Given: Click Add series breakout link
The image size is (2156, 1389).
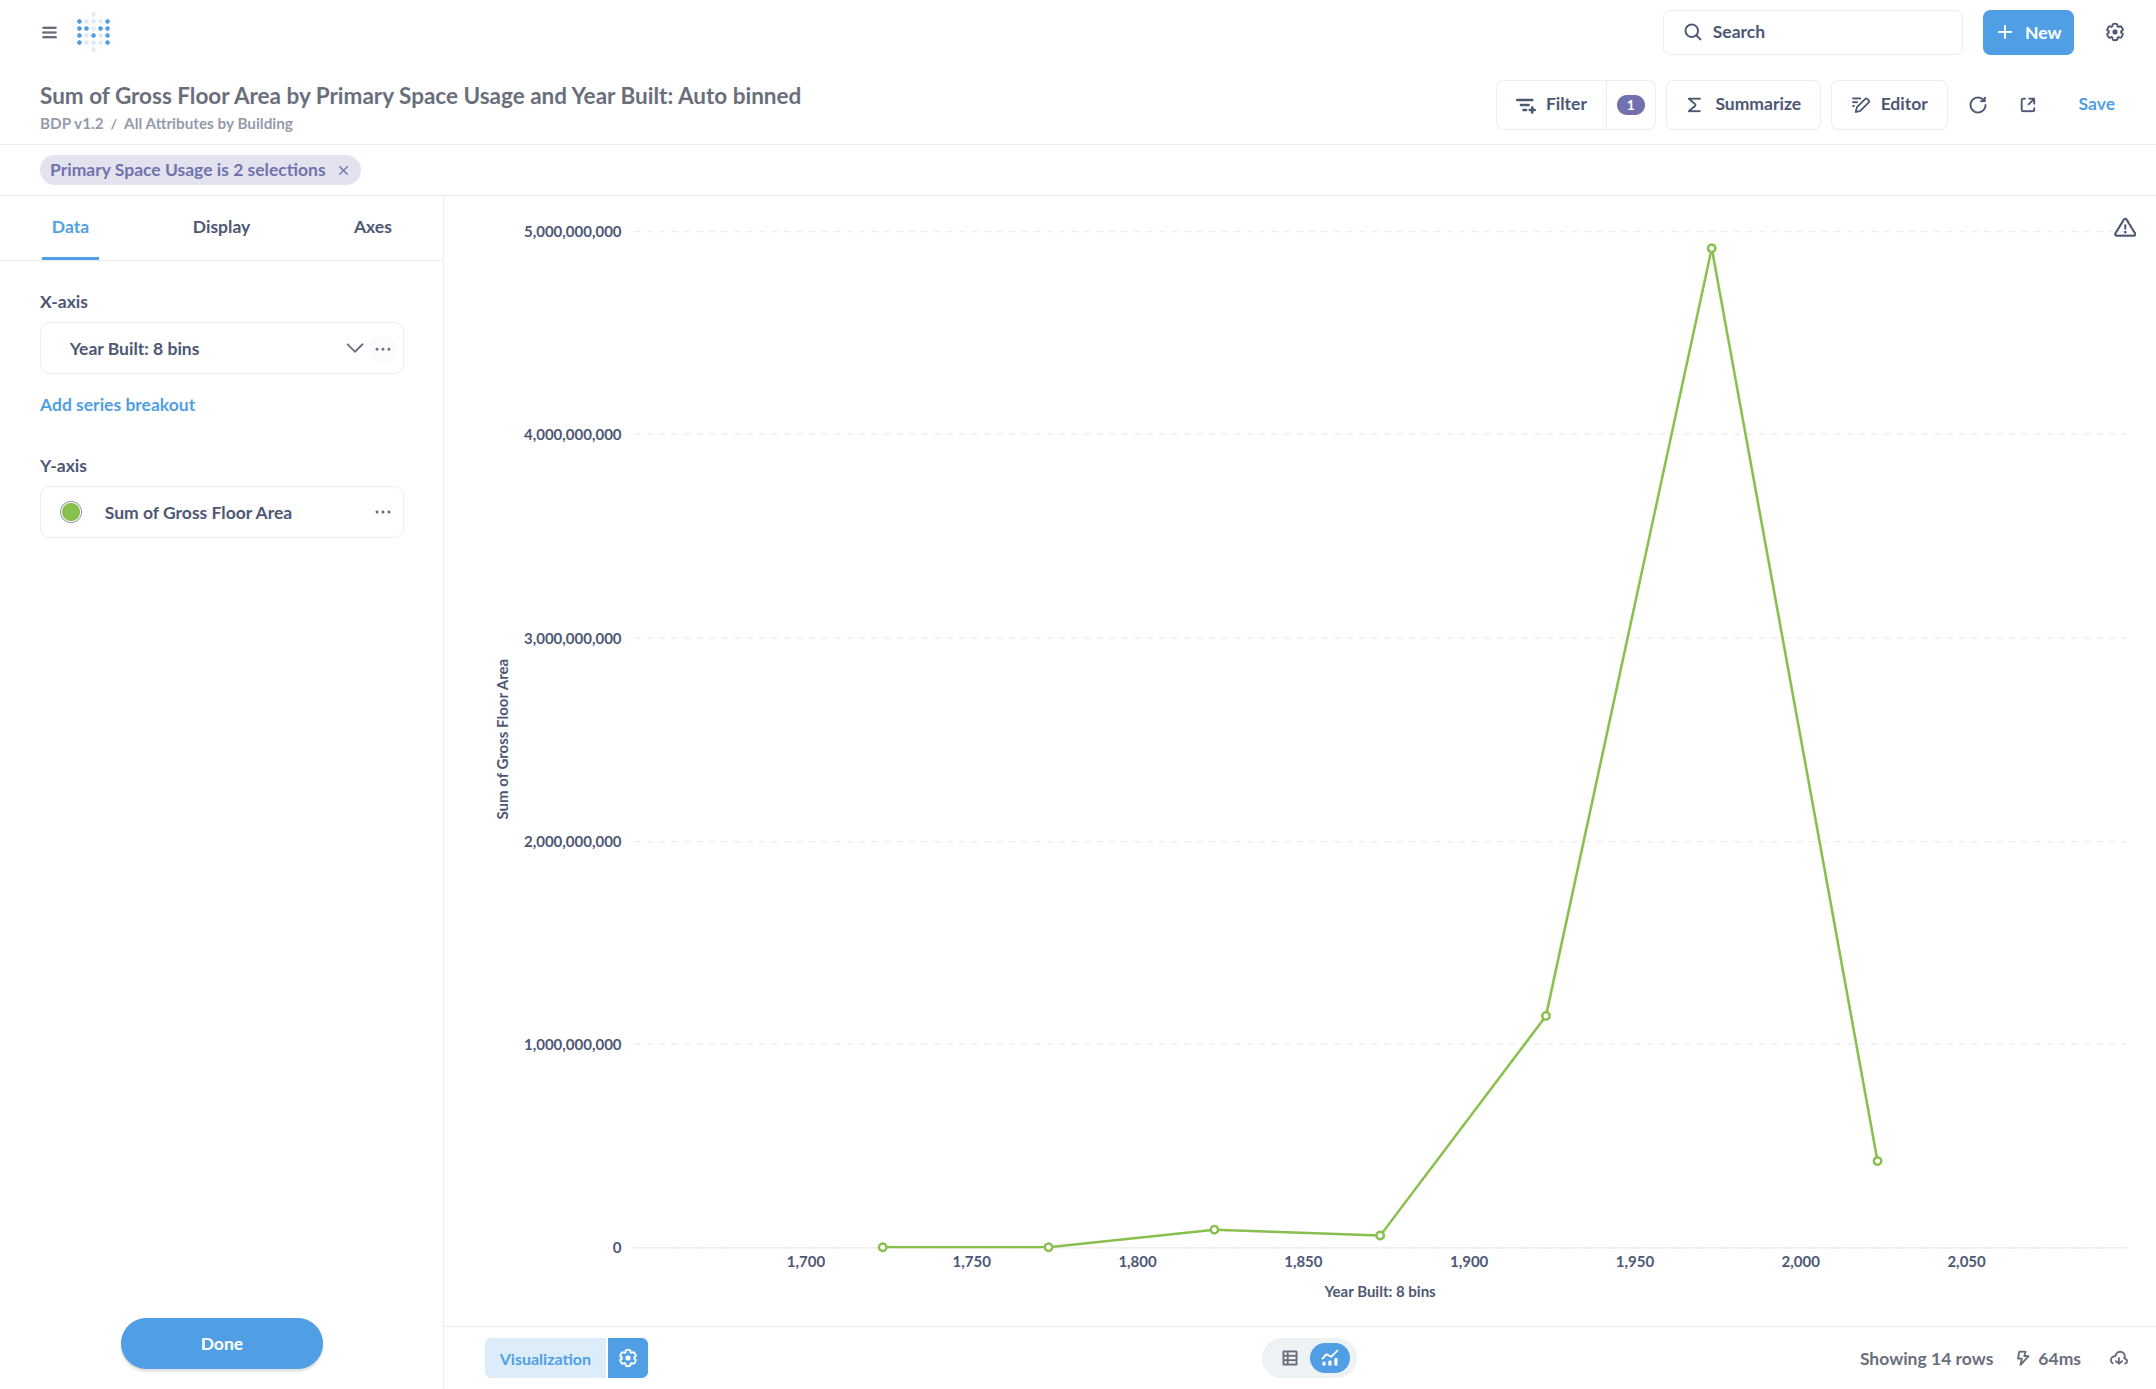Looking at the screenshot, I should click(x=117, y=405).
